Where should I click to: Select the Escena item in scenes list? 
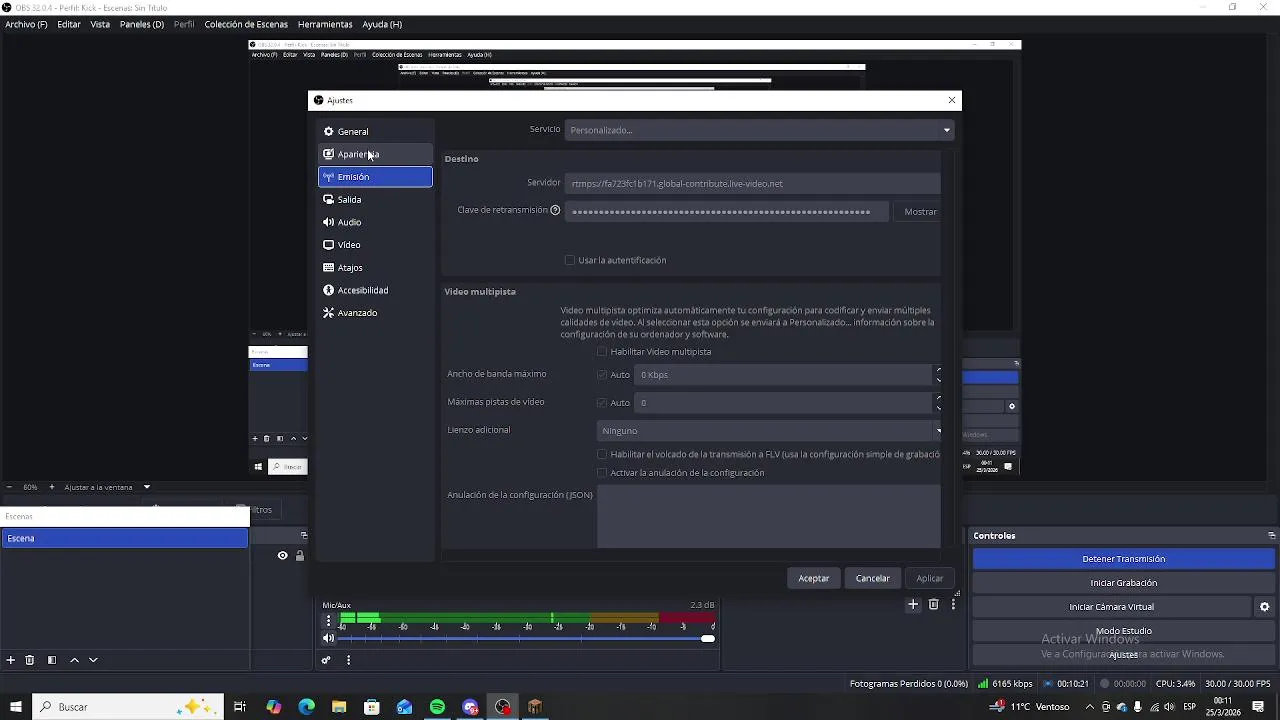pos(124,538)
